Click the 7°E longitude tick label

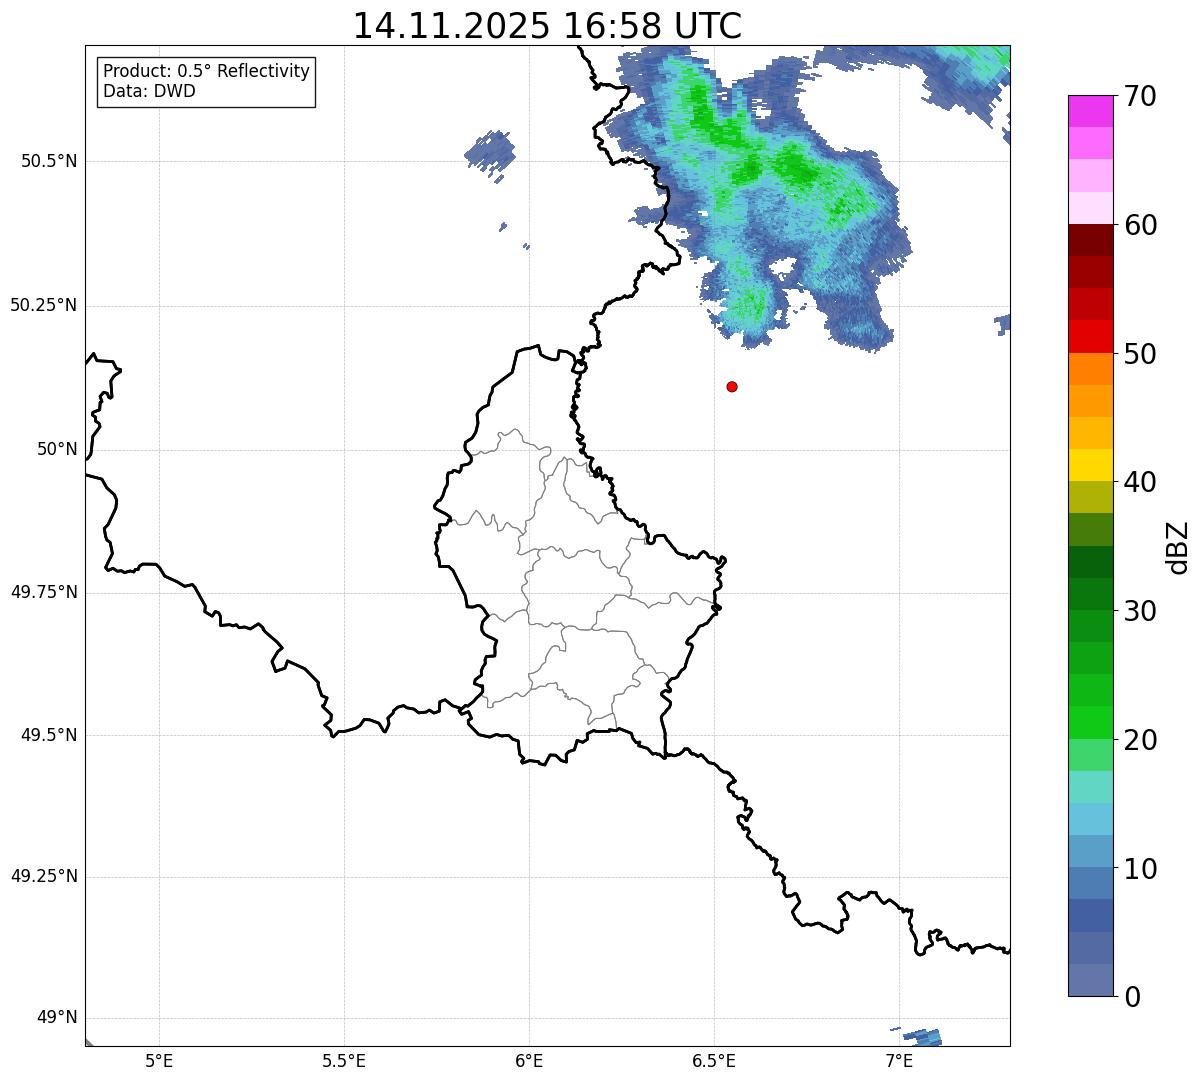(899, 1060)
